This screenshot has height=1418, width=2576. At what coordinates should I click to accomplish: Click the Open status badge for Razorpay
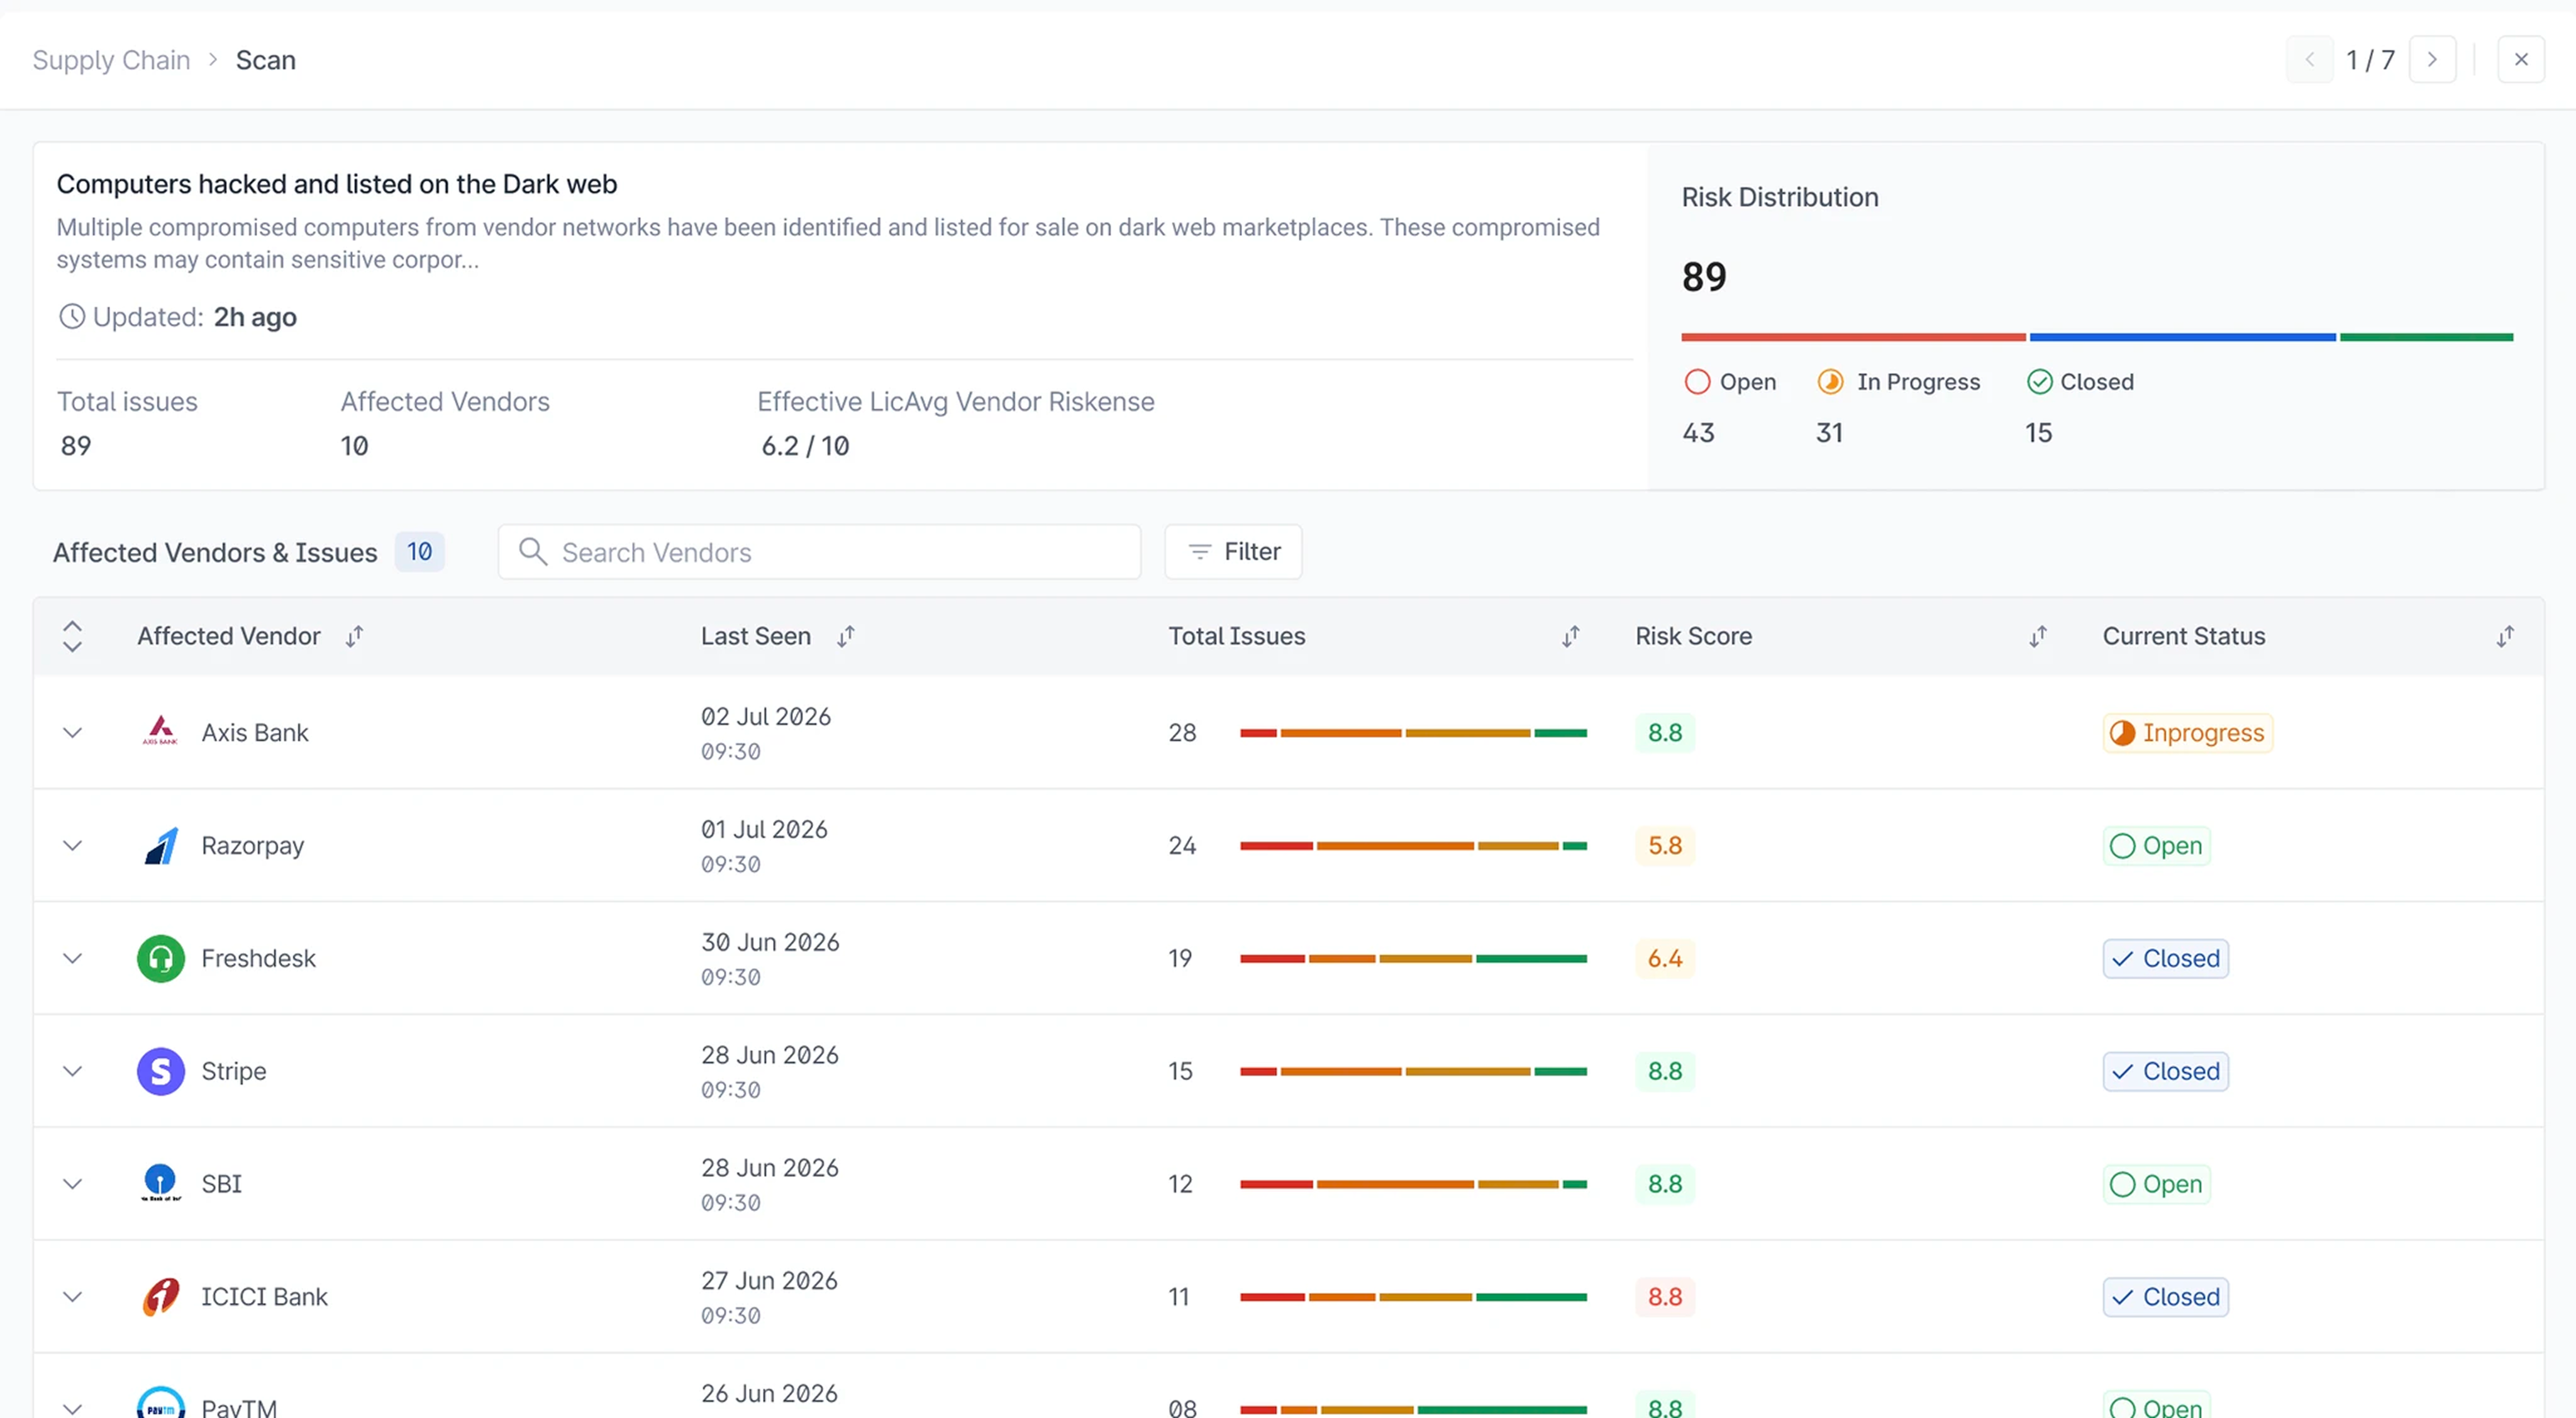pos(2156,845)
